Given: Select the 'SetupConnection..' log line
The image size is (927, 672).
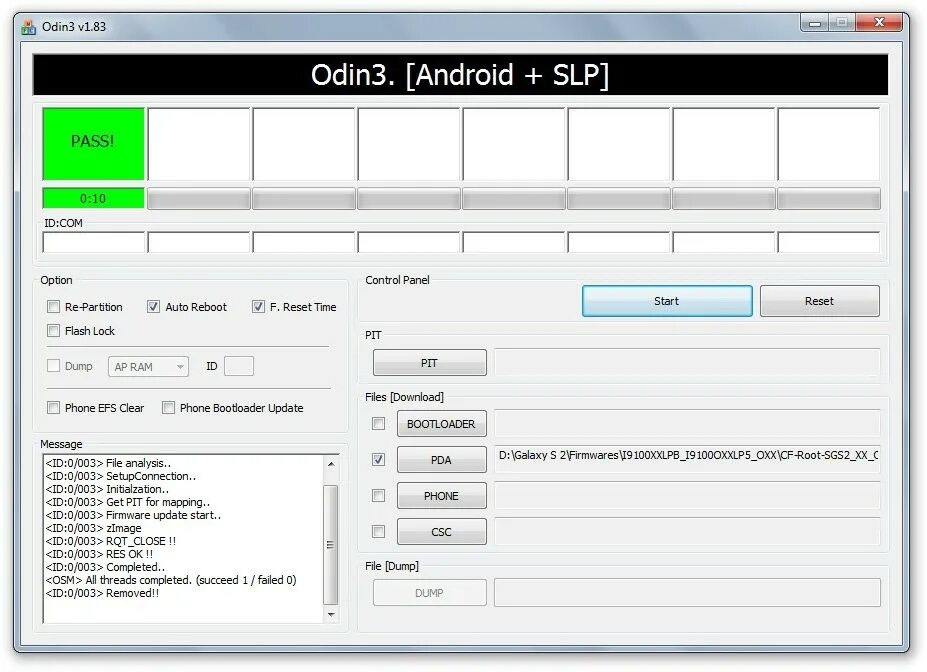Looking at the screenshot, I should 121,476.
